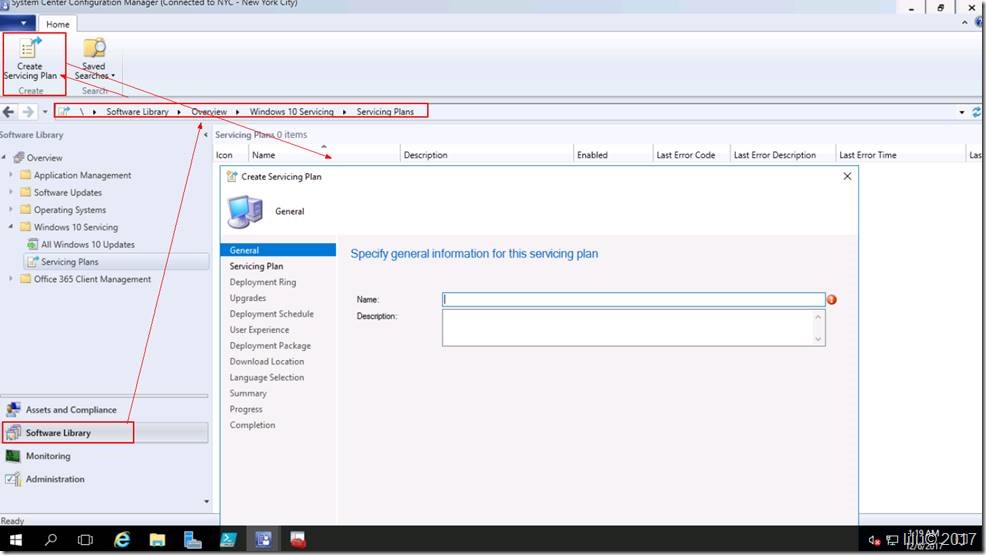Open taskbar Search magnifier
This screenshot has height=555, width=986.
tap(51, 540)
